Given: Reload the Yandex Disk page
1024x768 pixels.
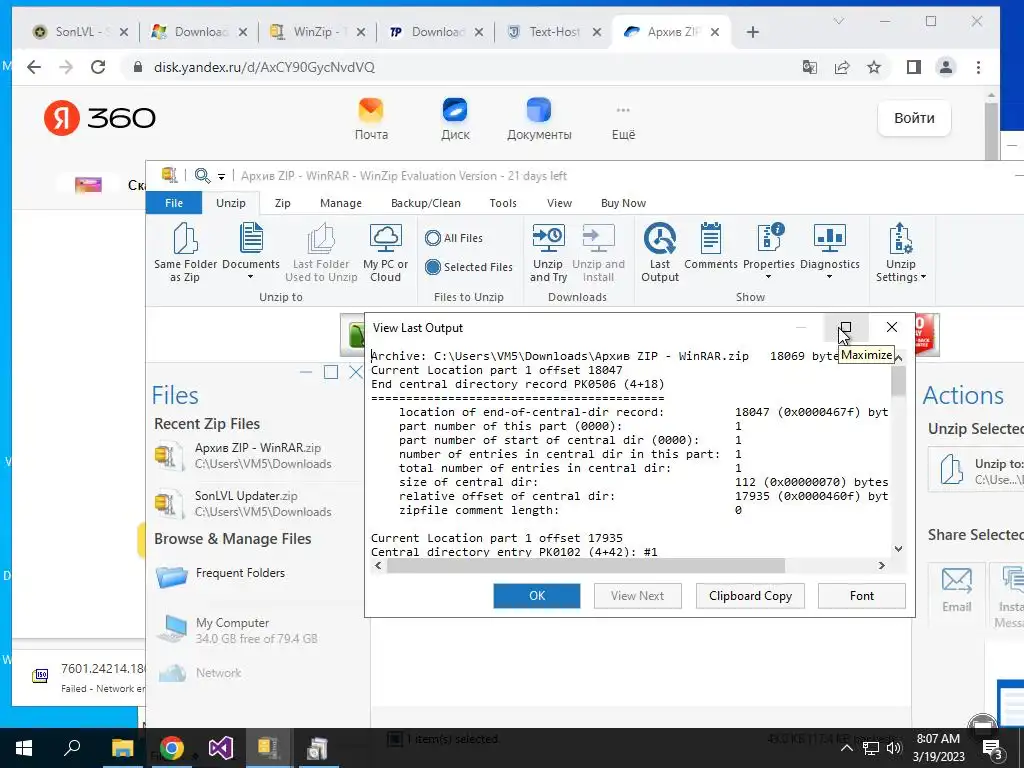Looking at the screenshot, I should (x=98, y=67).
